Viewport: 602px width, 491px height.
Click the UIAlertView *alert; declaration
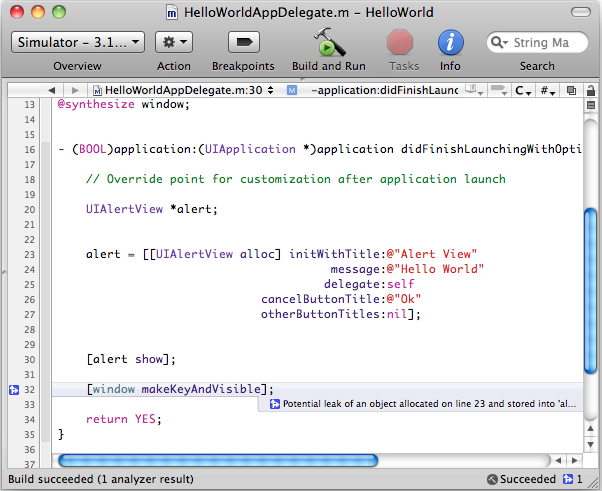click(x=152, y=210)
